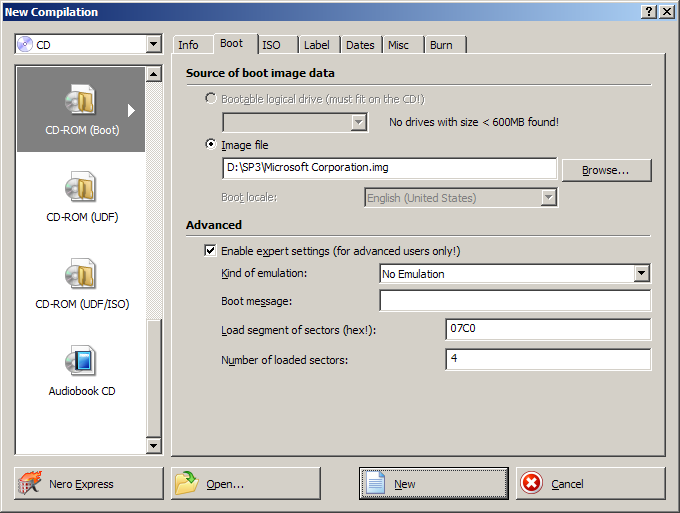
Task: Click the title bar help question mark
Action: point(647,11)
